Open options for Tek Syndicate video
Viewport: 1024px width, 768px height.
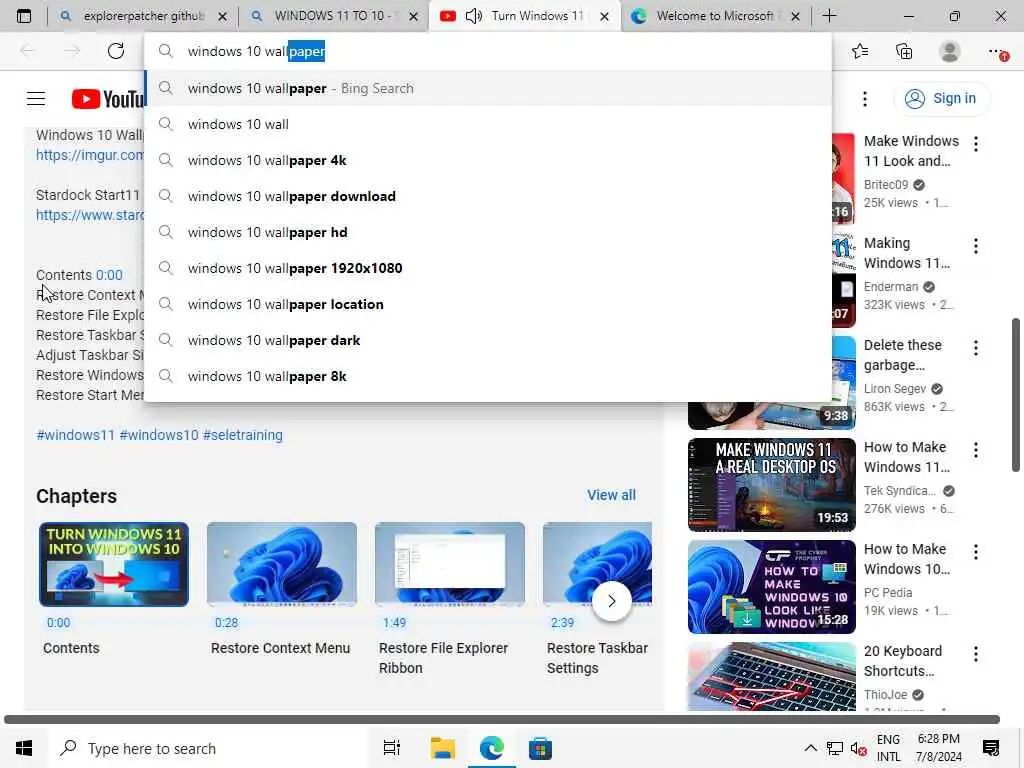pos(976,450)
